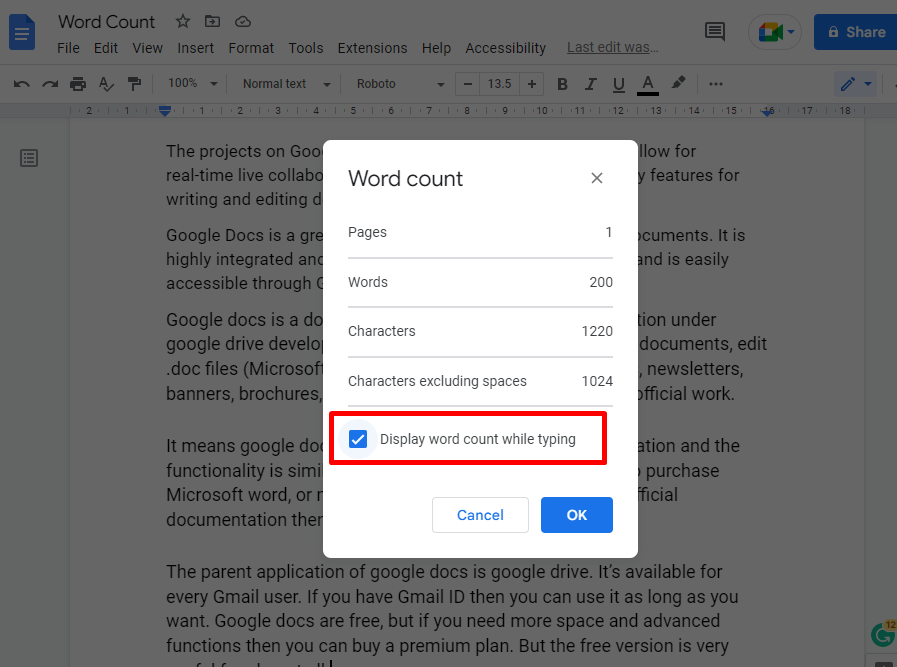Run spelling and grammar check icon
The width and height of the screenshot is (897, 667).
[x=106, y=84]
